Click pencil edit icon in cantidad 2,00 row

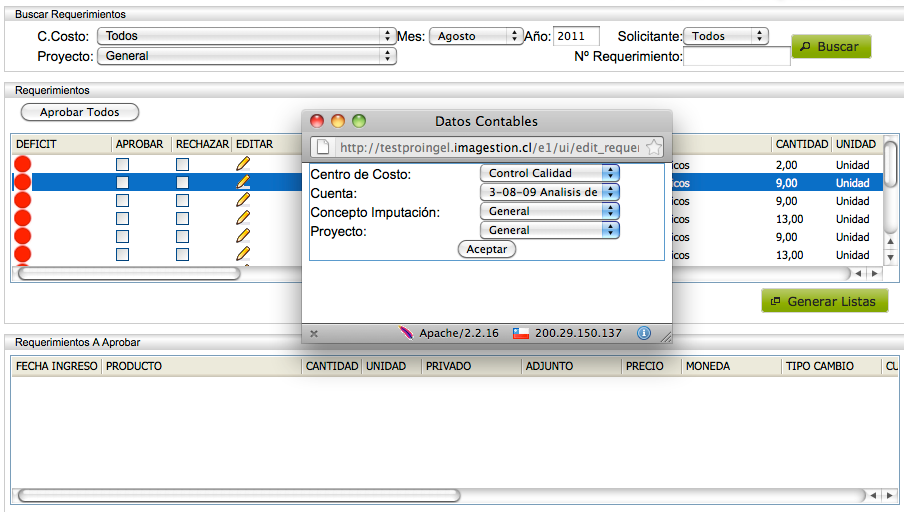tap(243, 164)
